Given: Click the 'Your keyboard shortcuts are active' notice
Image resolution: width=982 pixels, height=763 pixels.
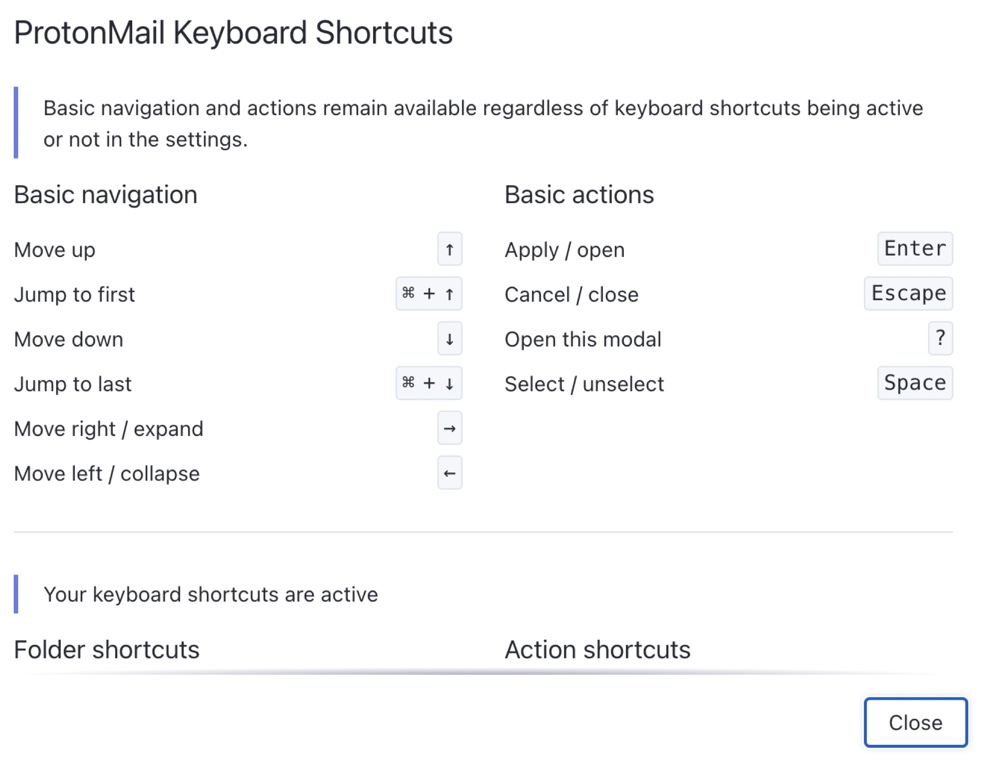Looking at the screenshot, I should (210, 594).
